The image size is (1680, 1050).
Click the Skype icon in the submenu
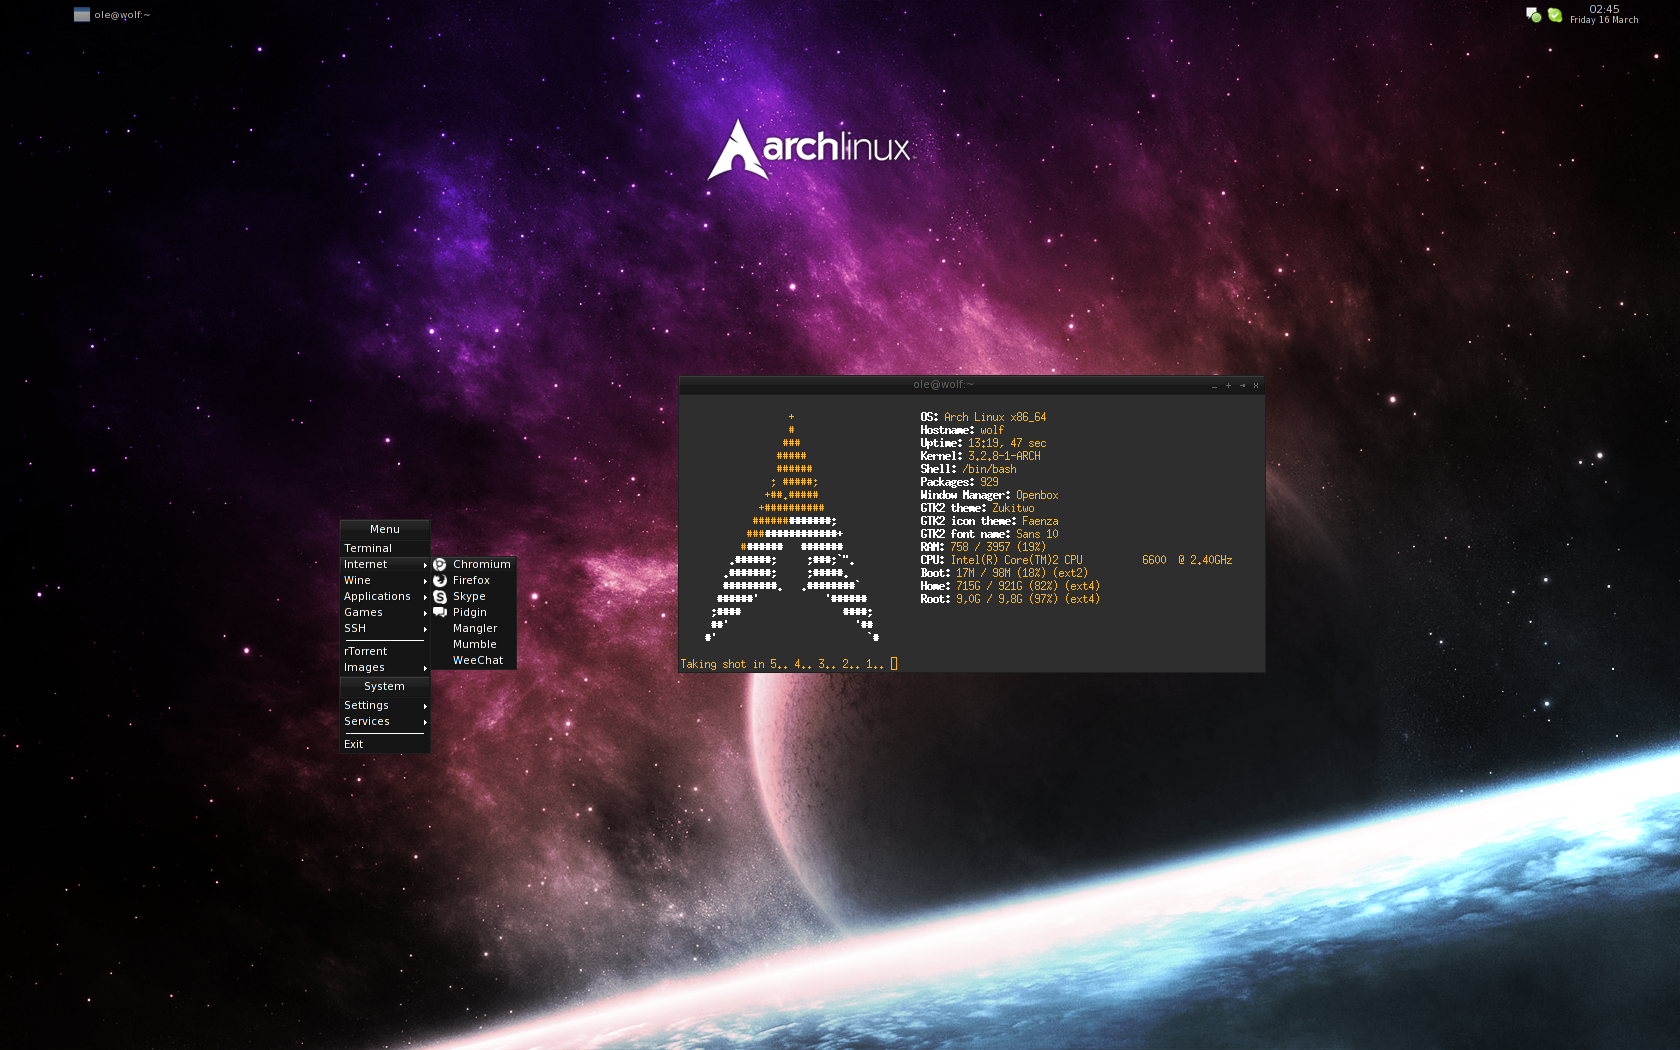tap(440, 597)
